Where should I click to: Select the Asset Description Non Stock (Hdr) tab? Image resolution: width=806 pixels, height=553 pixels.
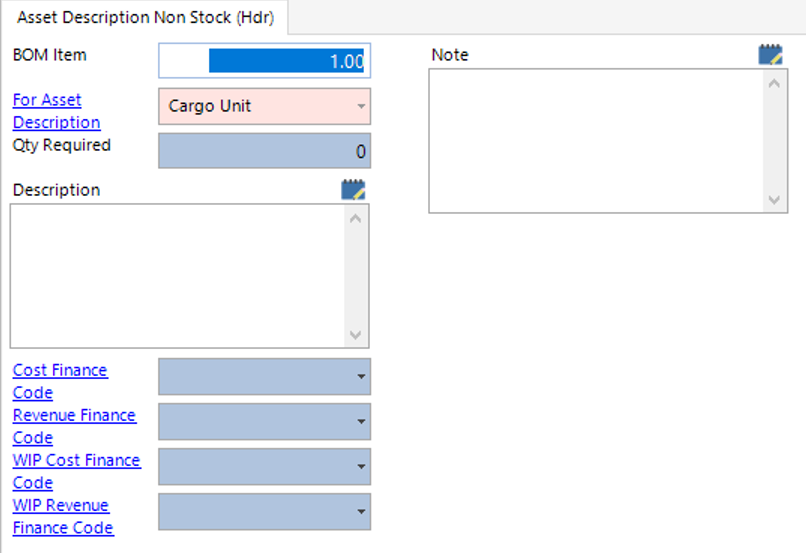[146, 18]
